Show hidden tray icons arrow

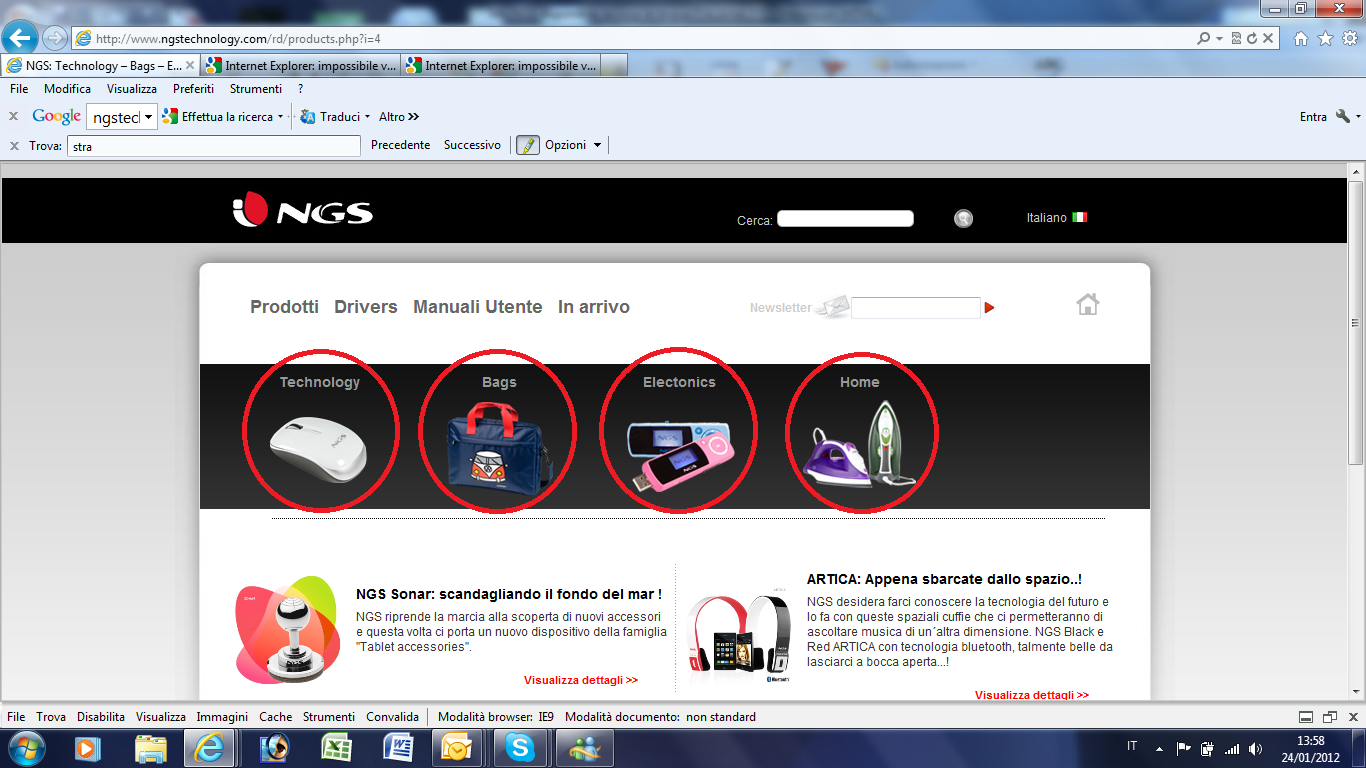[1159, 748]
